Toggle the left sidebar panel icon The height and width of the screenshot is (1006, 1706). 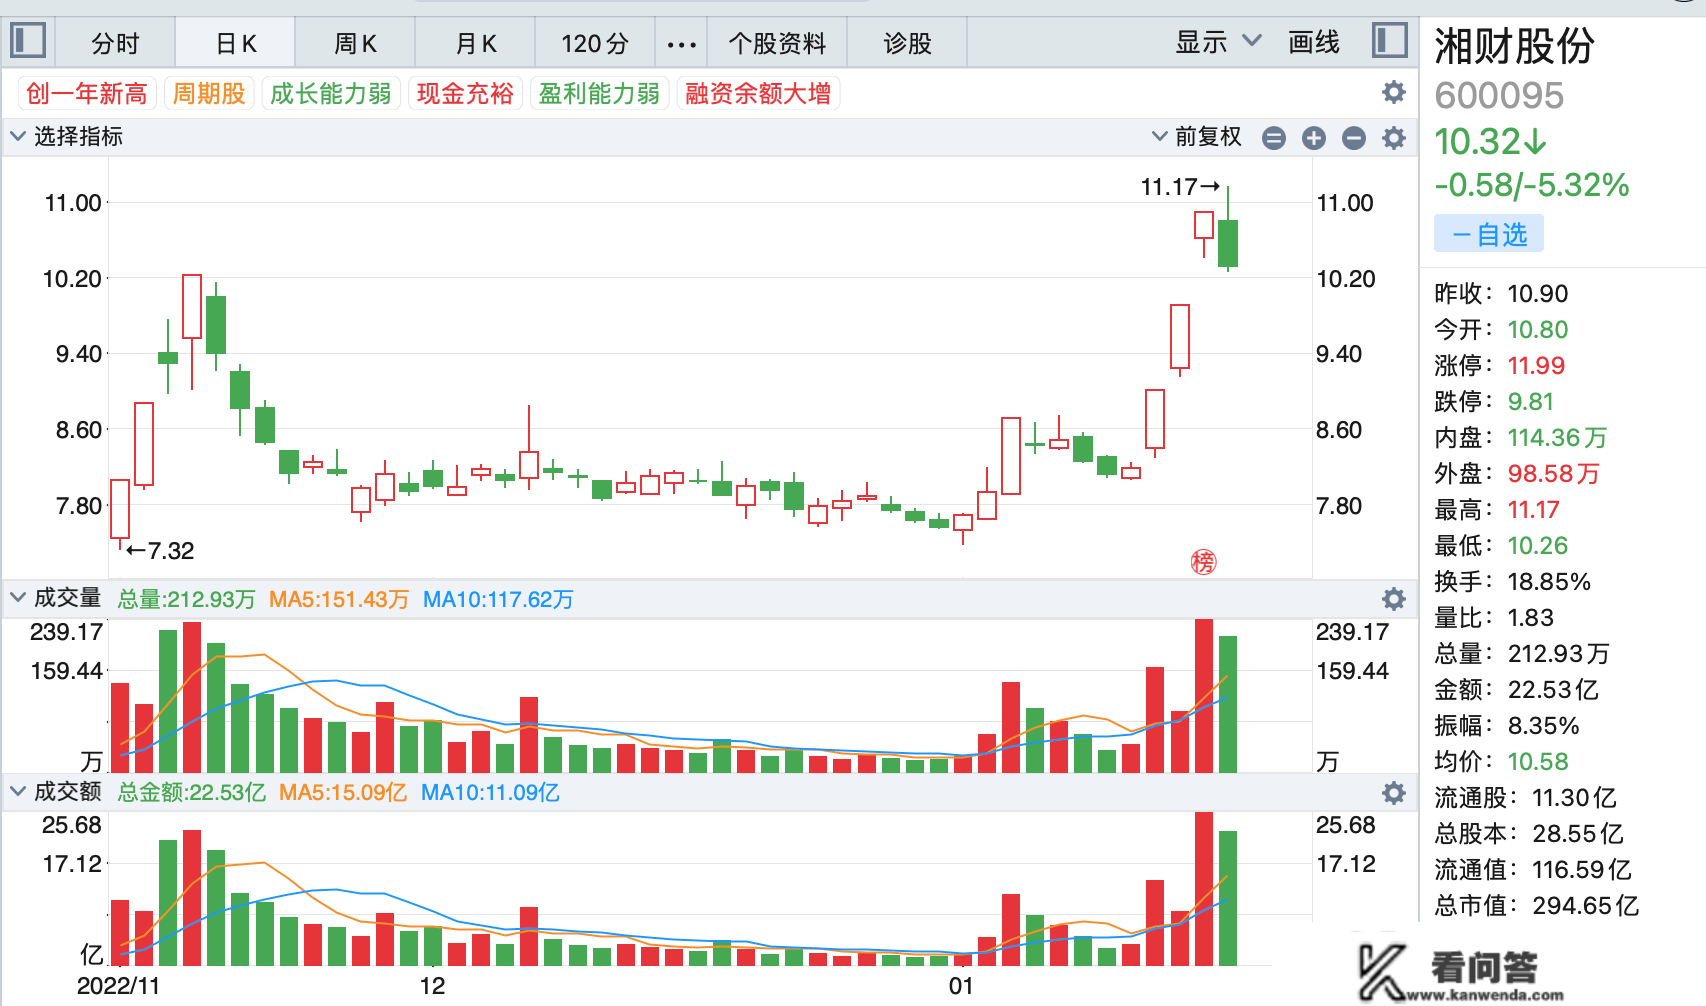click(x=28, y=42)
